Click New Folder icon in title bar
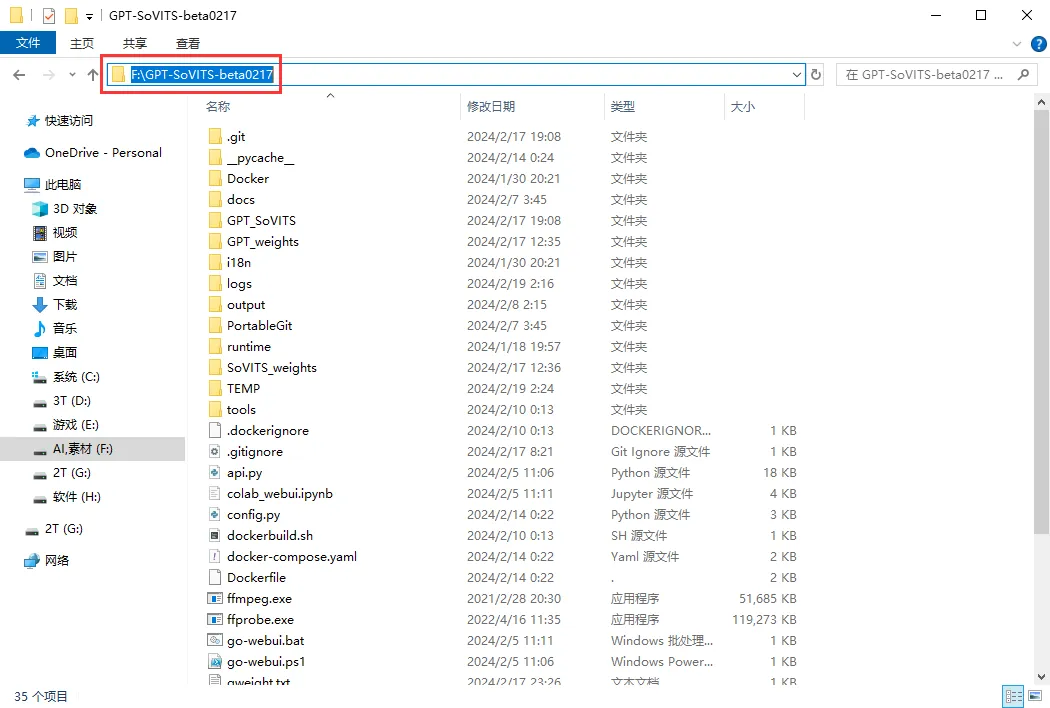1050x708 pixels. point(71,15)
